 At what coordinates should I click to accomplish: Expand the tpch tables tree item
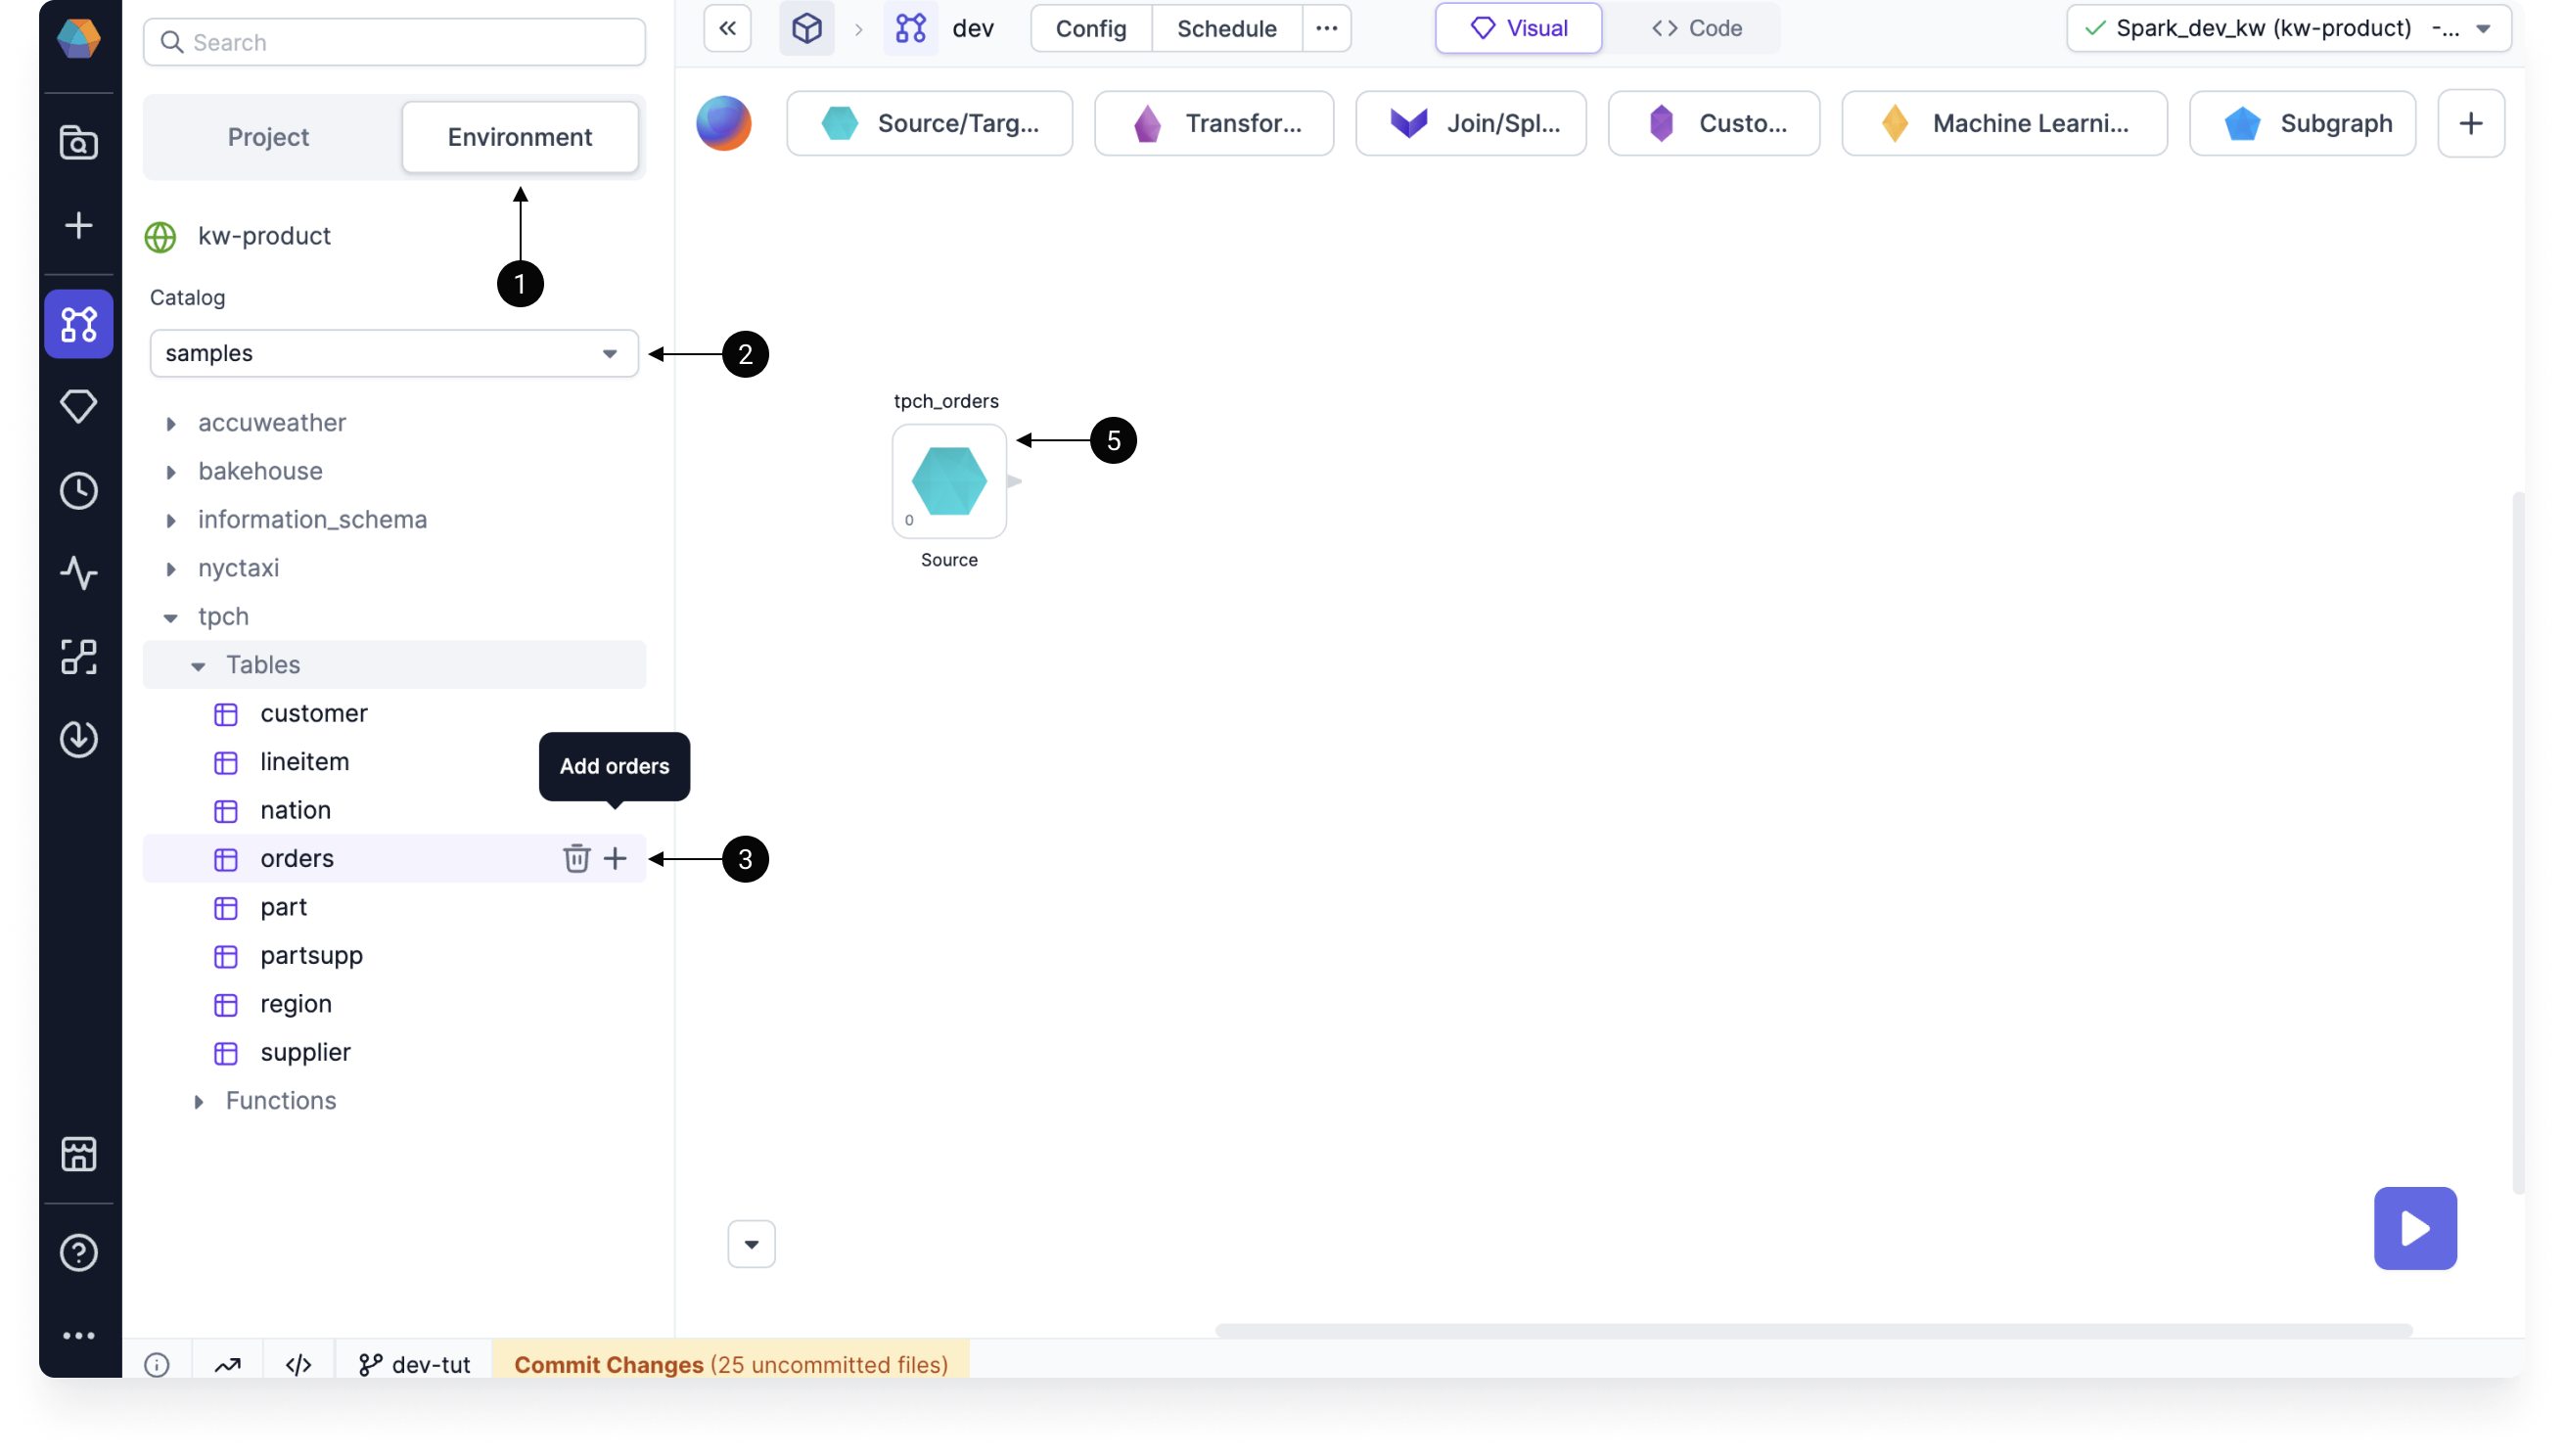pos(199,663)
